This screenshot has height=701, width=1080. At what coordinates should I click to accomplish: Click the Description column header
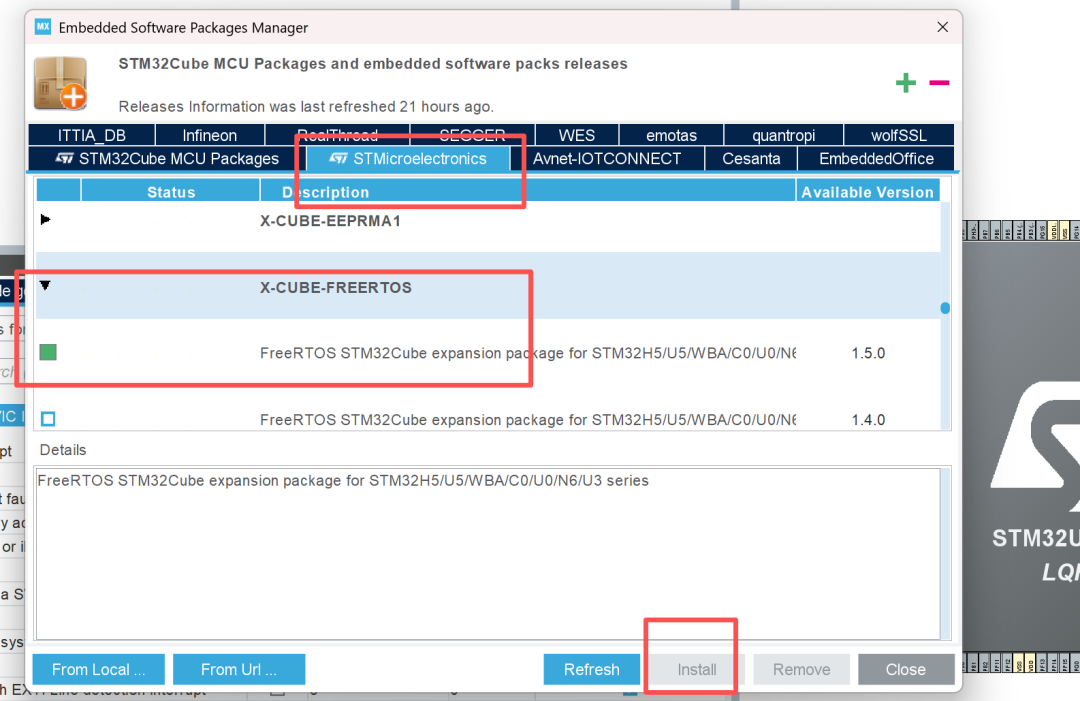(528, 192)
